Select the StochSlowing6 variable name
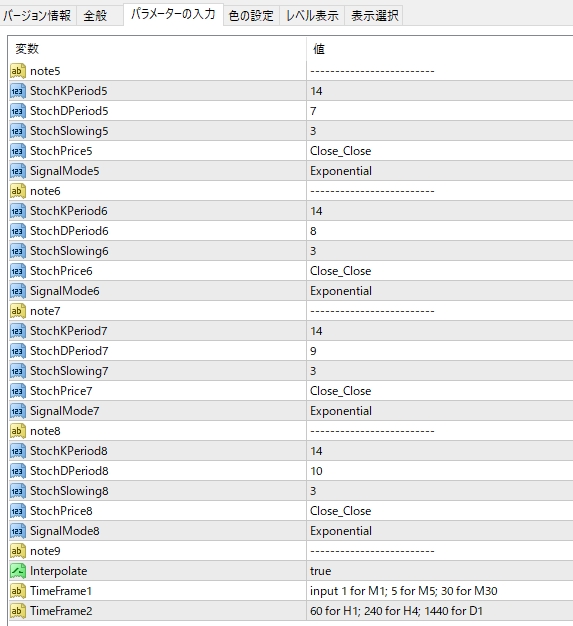This screenshot has width=573, height=626. click(x=69, y=251)
